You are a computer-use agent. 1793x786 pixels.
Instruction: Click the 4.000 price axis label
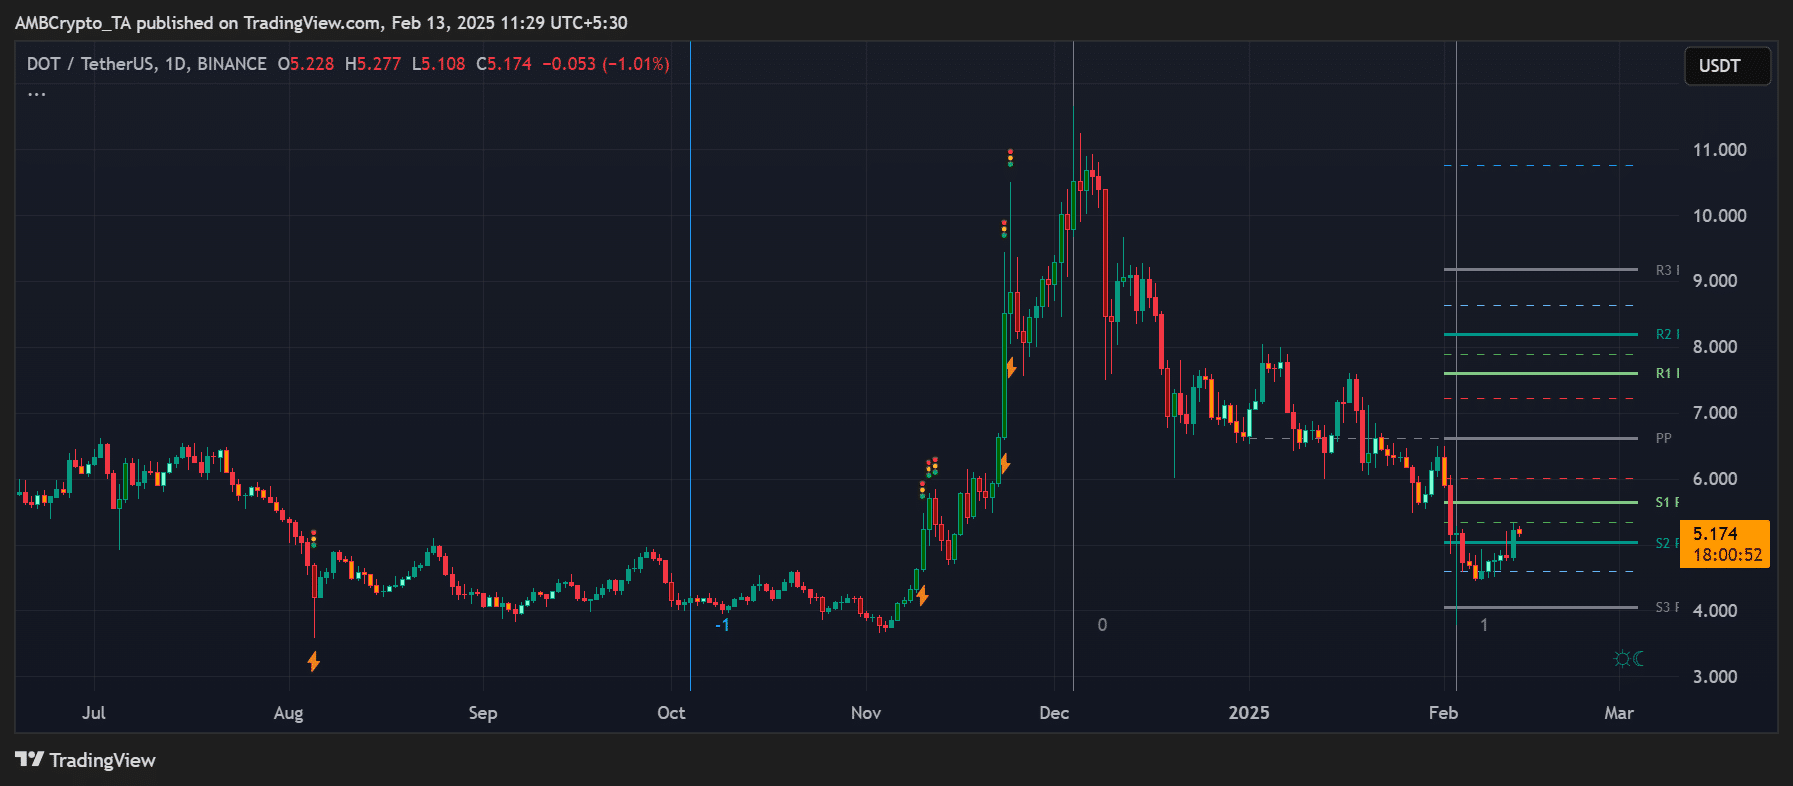[x=1715, y=611]
